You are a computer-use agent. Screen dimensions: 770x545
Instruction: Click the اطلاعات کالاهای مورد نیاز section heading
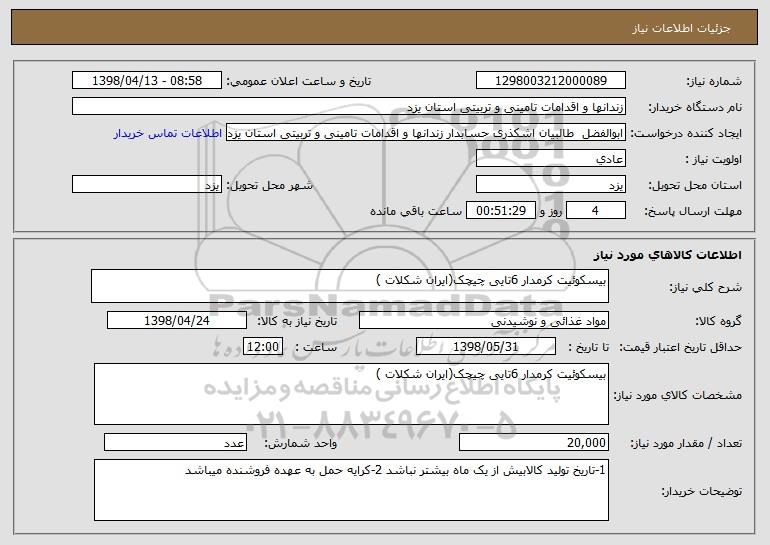(667, 255)
